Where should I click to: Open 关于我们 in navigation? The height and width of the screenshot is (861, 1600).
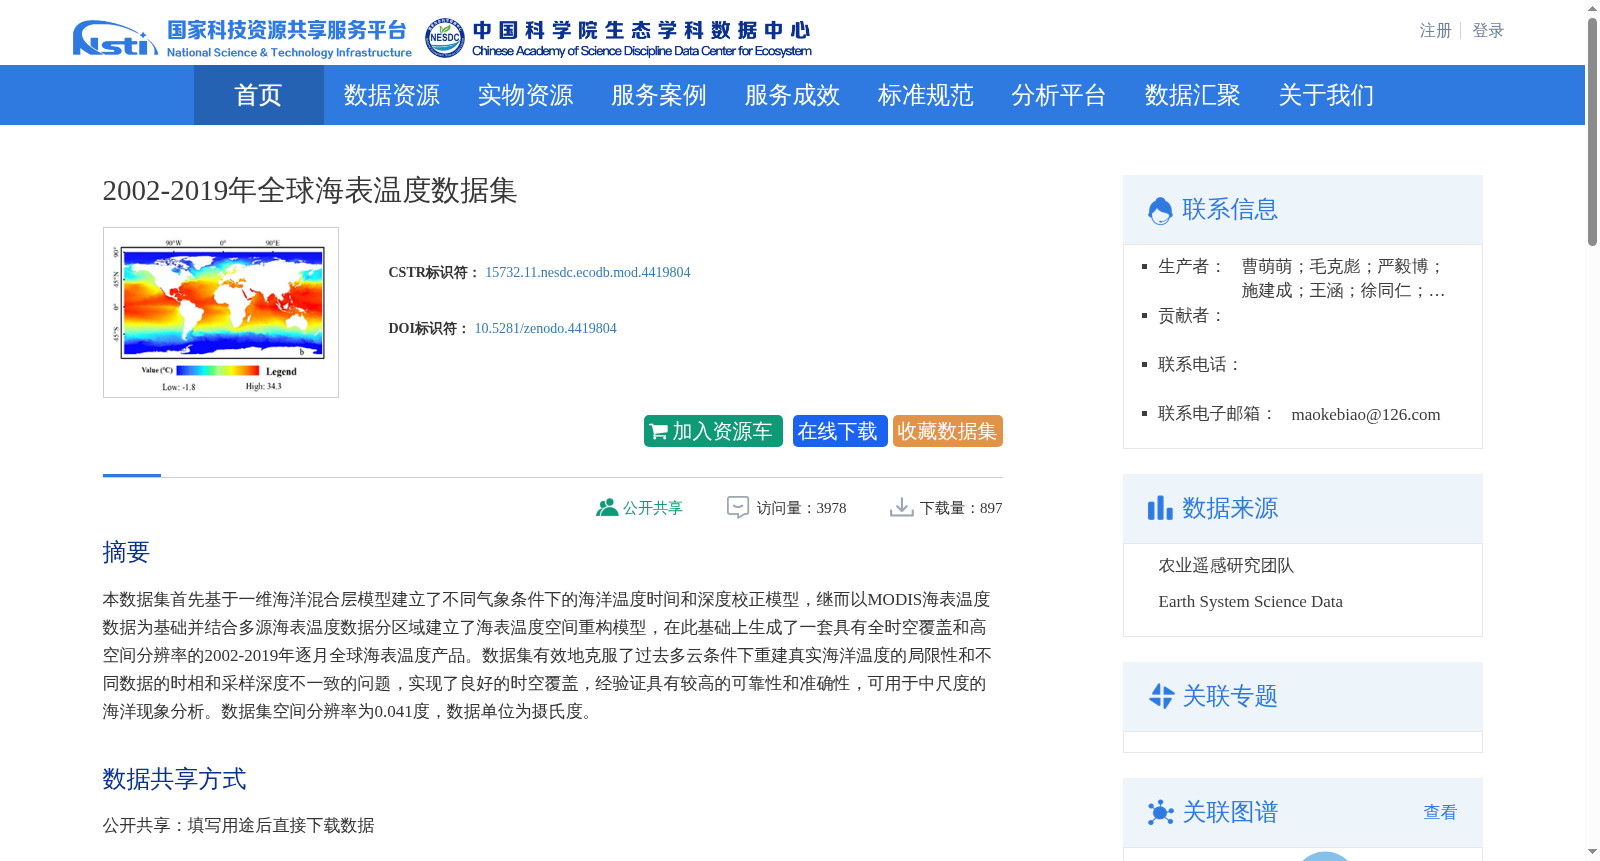click(1326, 95)
